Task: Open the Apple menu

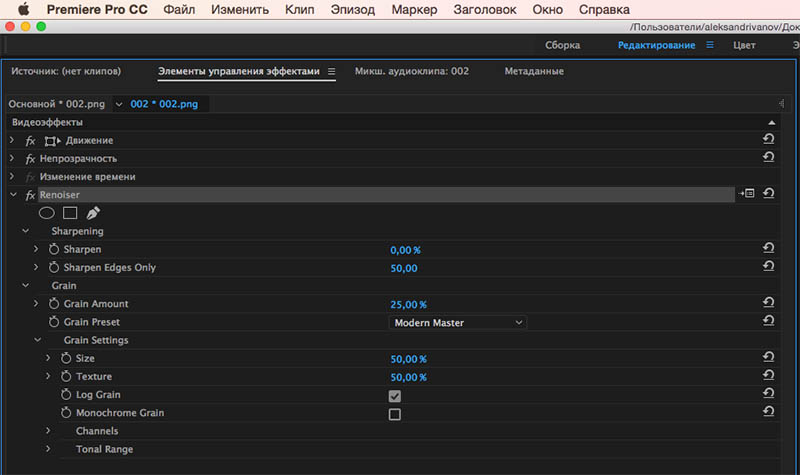Action: [23, 9]
